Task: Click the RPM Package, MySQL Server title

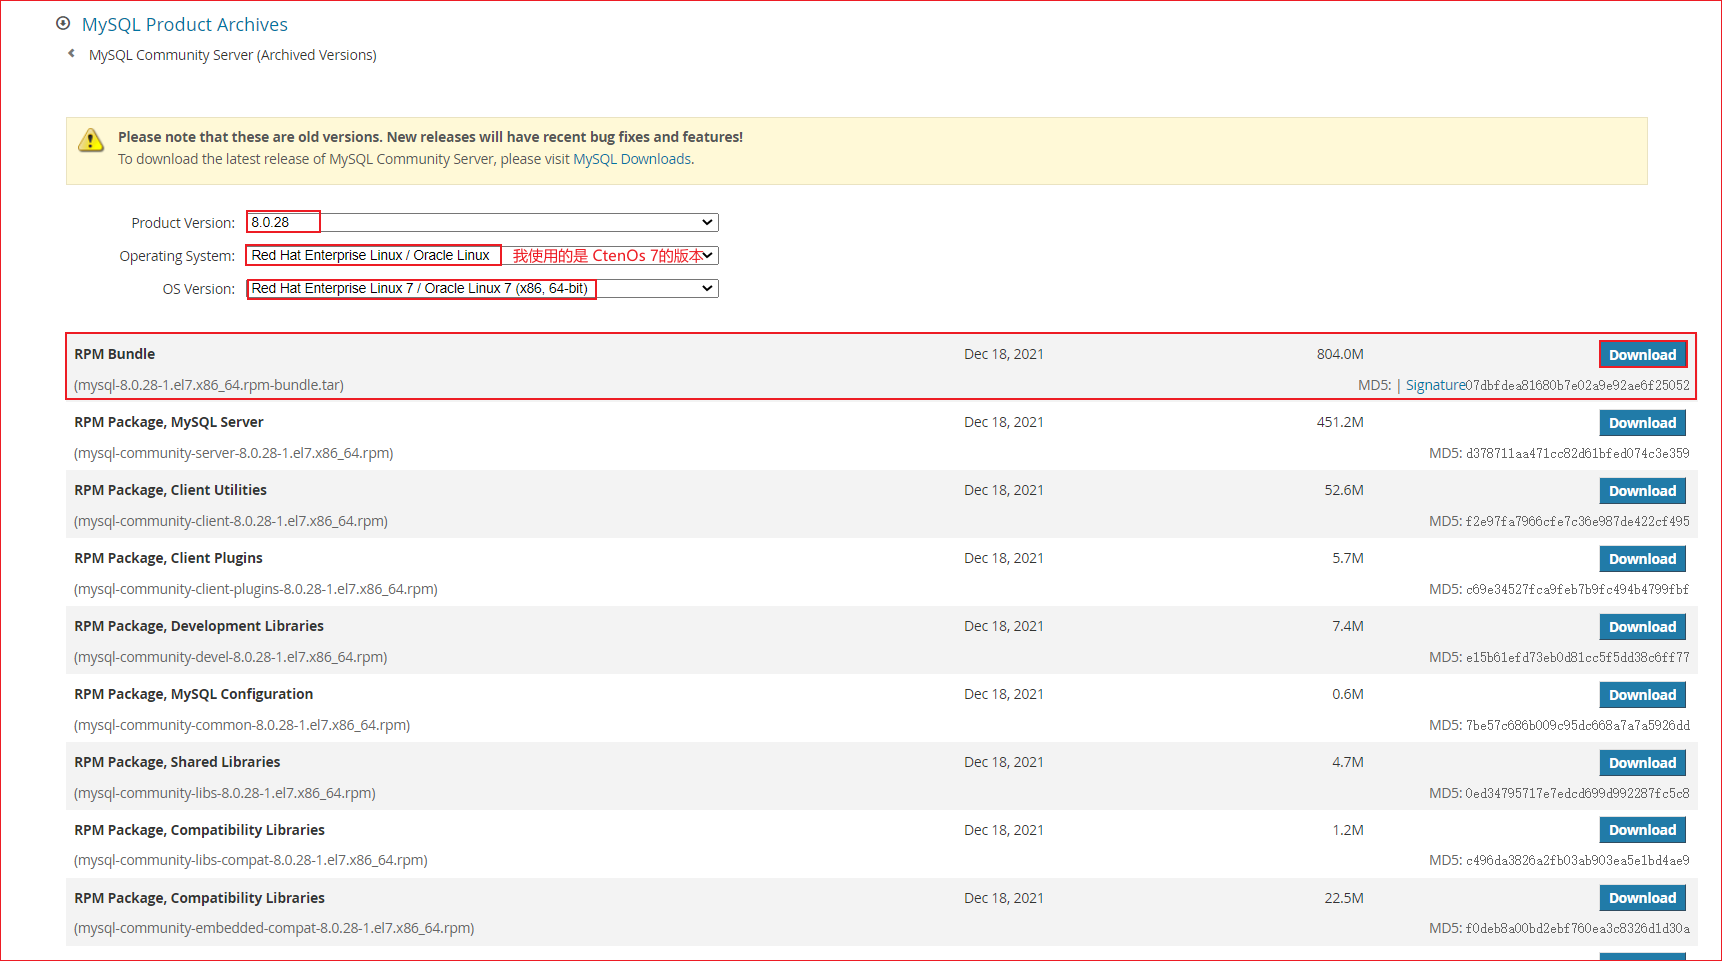Action: click(169, 422)
